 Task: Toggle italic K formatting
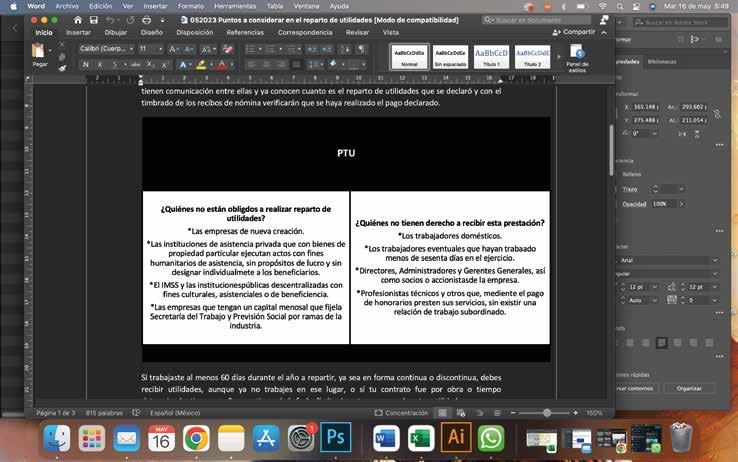pyautogui.click(x=100, y=64)
